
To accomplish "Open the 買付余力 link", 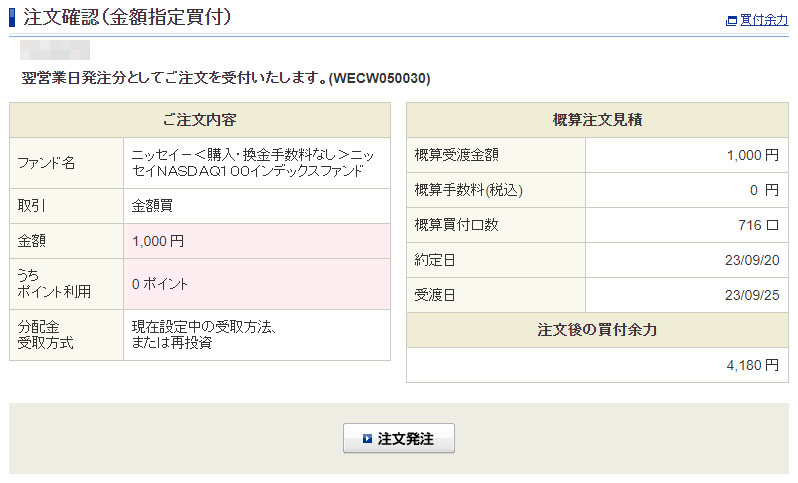I will [764, 20].
